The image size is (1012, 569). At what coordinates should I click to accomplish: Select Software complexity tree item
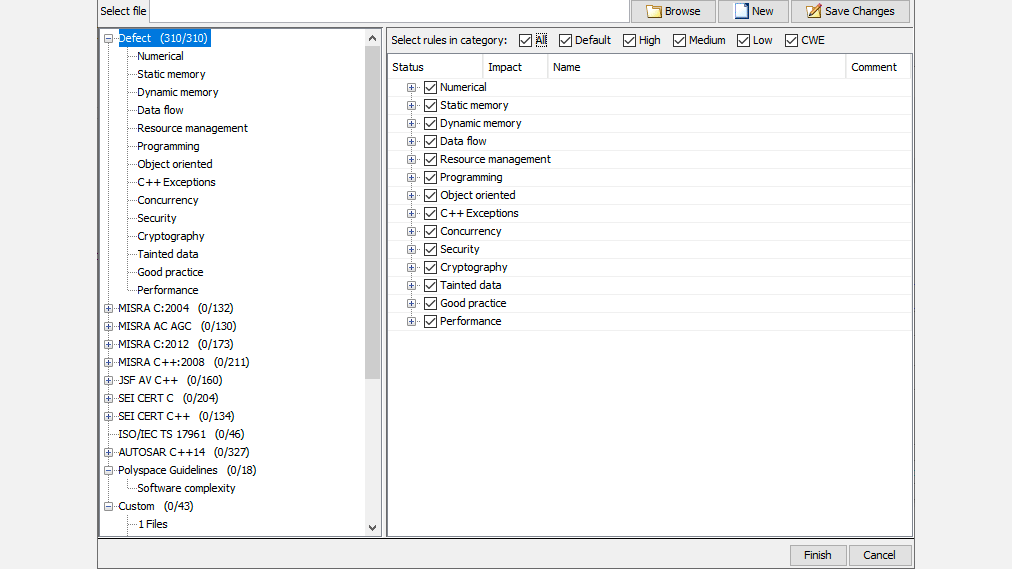click(186, 488)
